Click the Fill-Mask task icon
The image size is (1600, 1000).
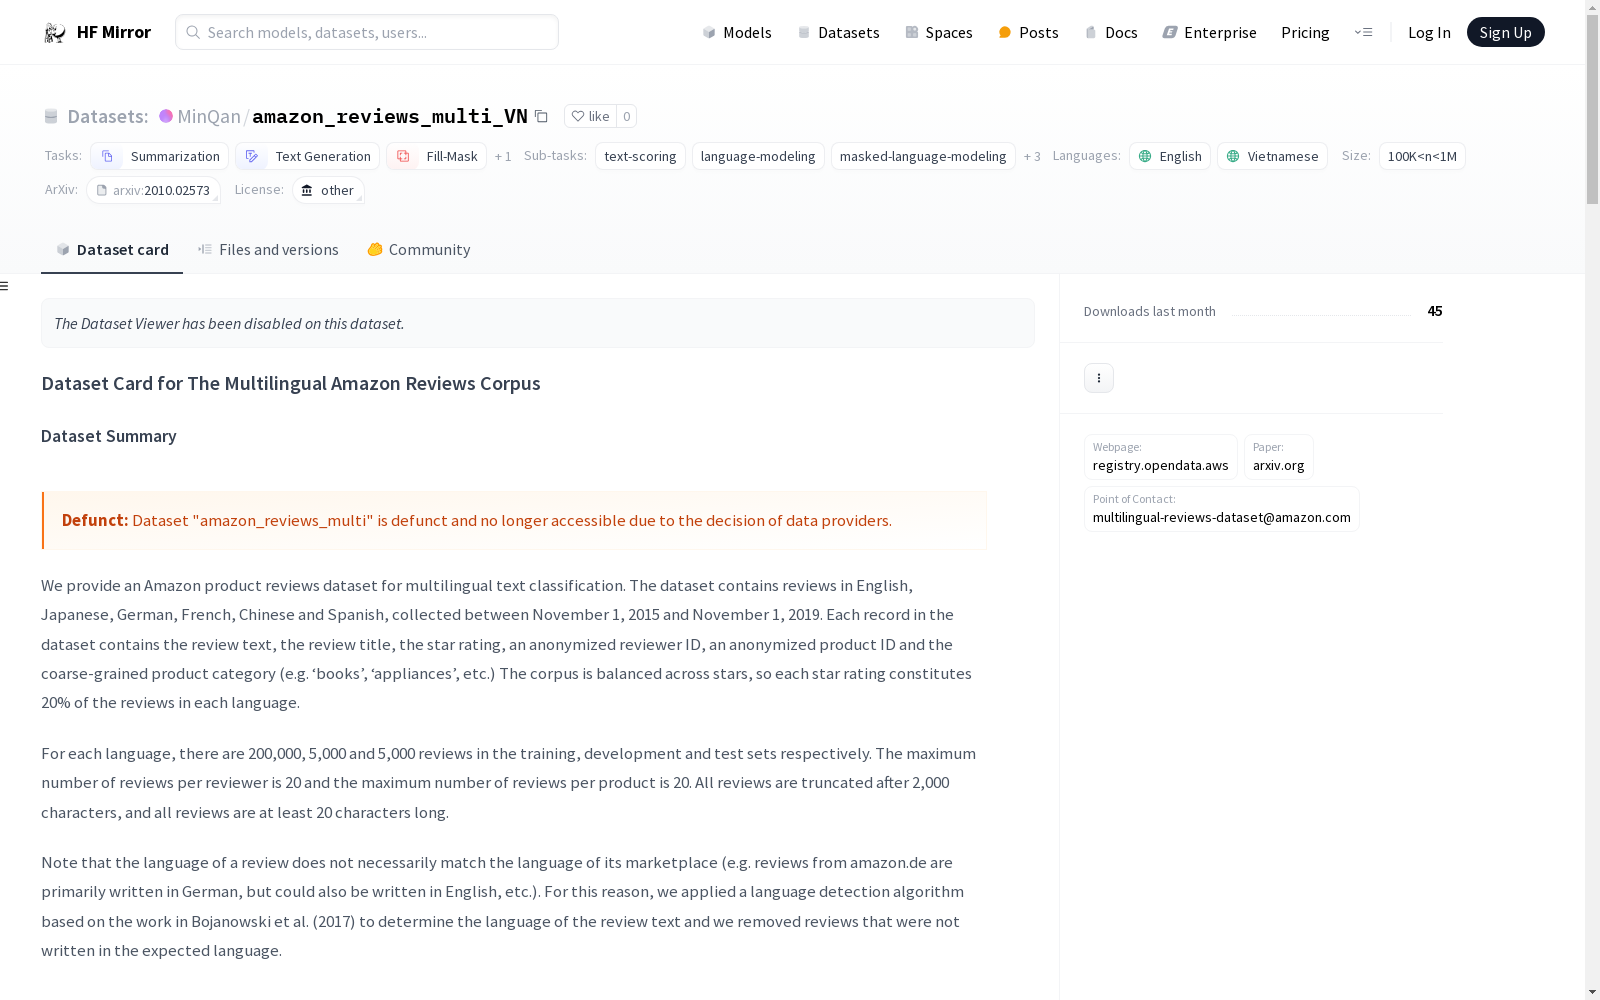(x=403, y=156)
